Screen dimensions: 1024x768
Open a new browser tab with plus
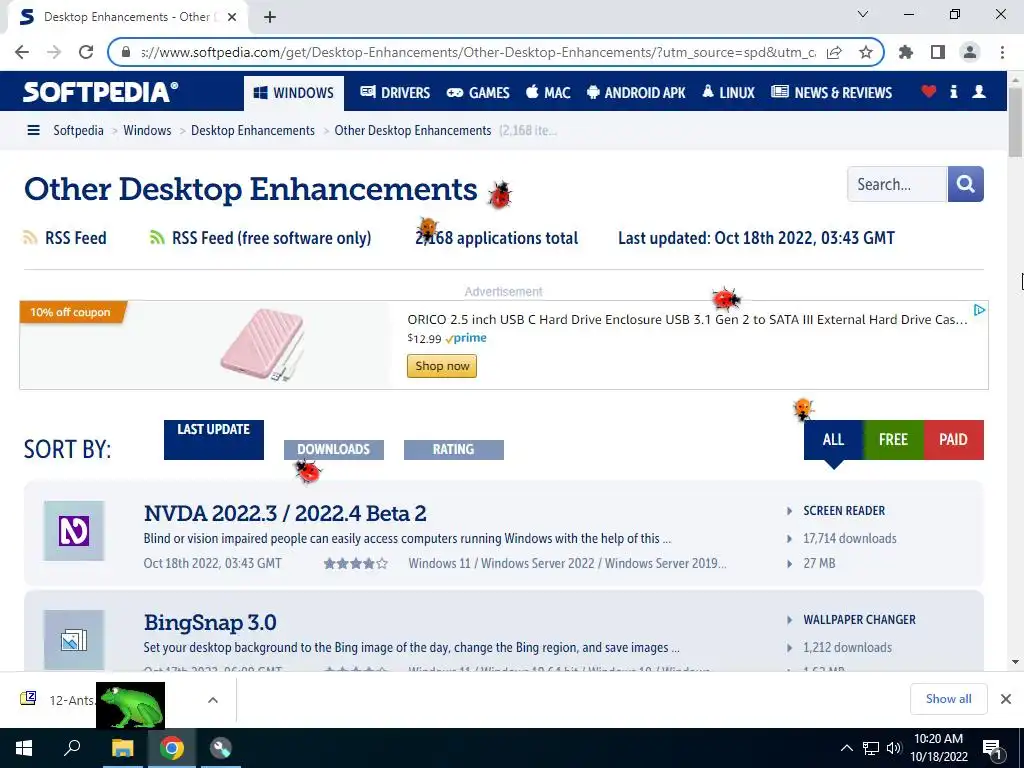click(x=270, y=17)
